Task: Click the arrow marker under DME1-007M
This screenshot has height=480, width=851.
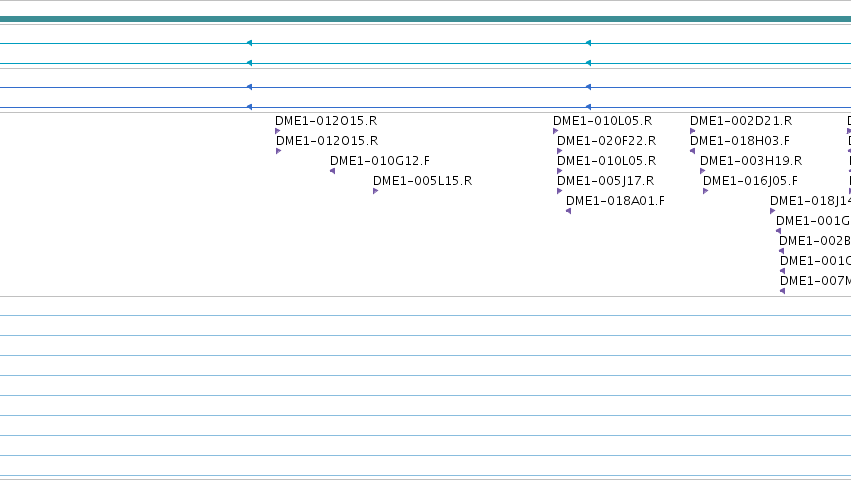Action: [x=783, y=292]
